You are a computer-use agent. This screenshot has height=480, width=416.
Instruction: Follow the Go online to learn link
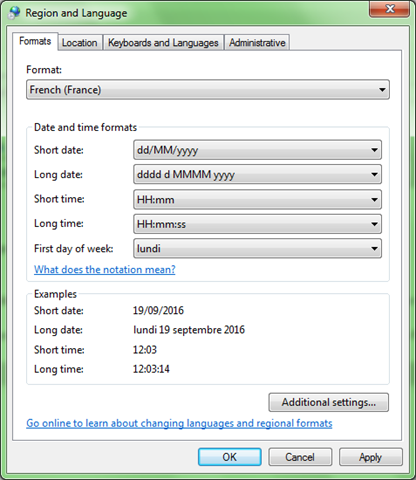(179, 423)
